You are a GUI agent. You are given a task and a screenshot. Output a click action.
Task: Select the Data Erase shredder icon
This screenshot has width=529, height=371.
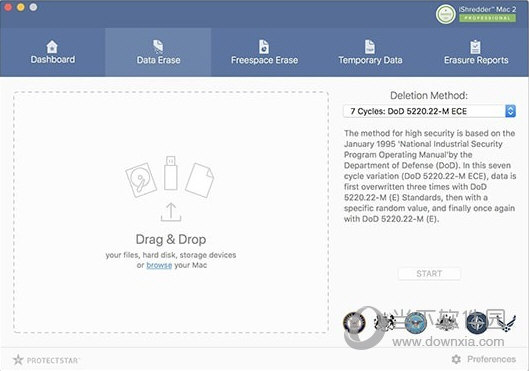[x=158, y=47]
